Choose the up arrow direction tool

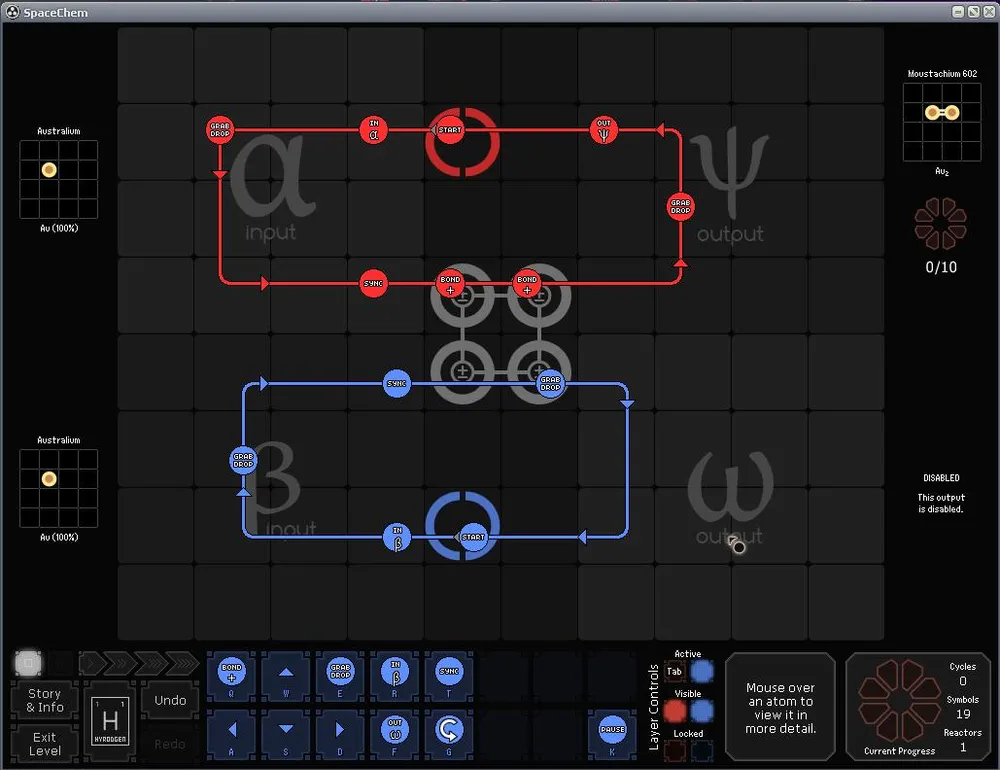[286, 673]
